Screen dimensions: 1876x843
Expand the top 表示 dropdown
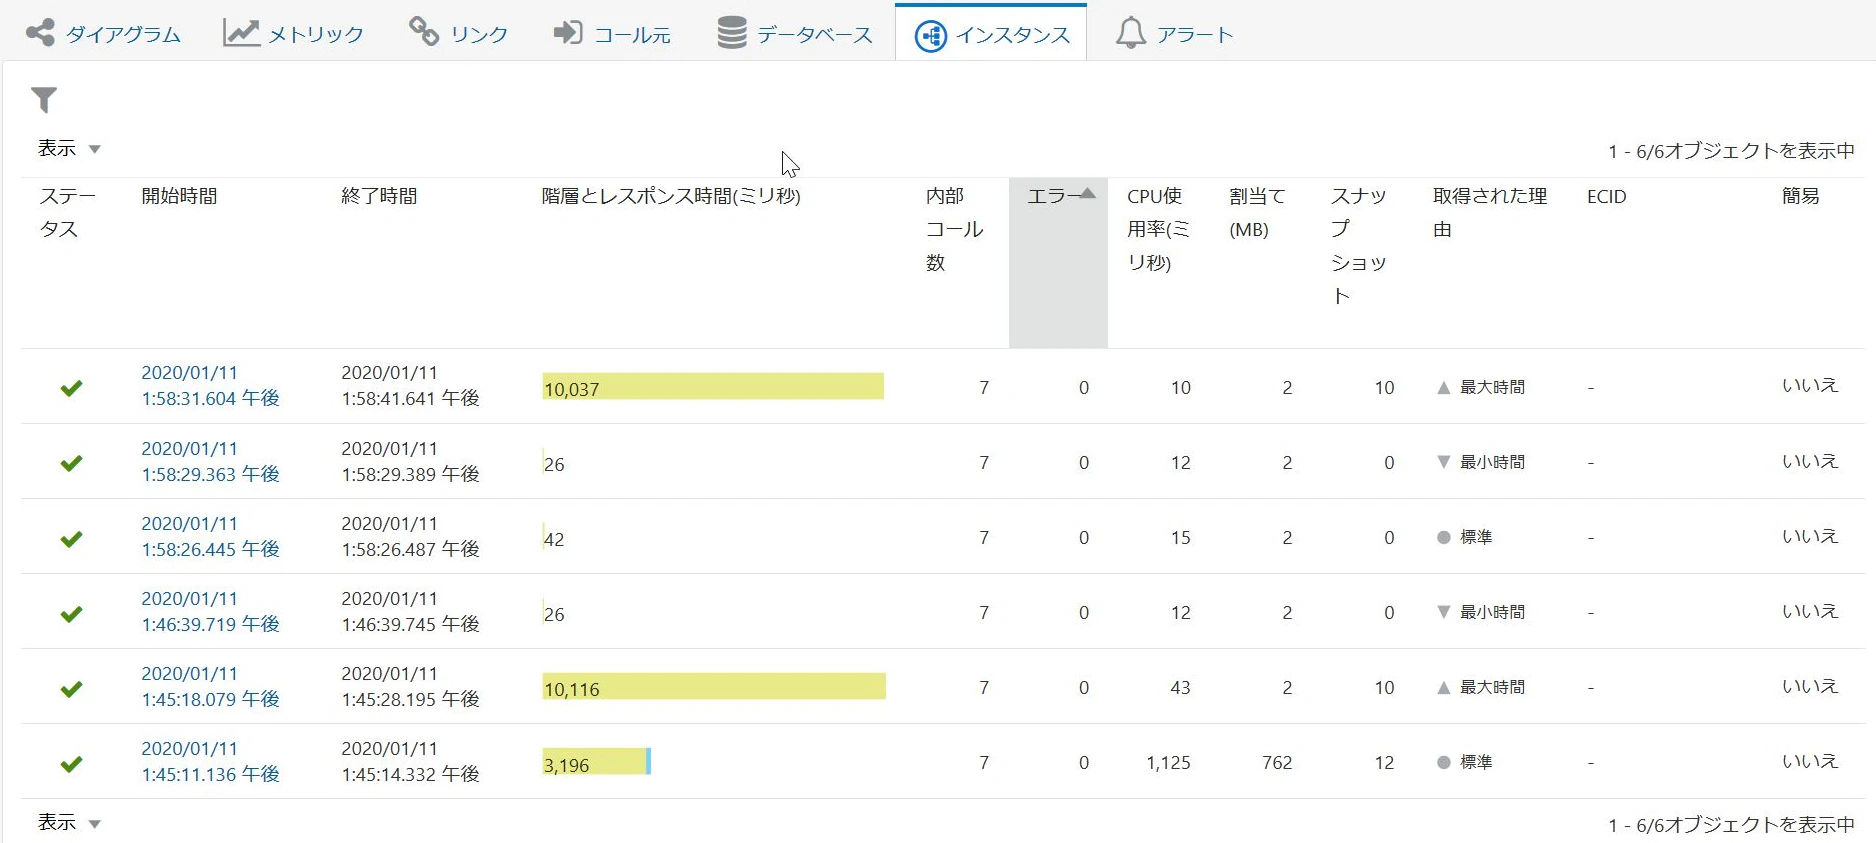69,149
